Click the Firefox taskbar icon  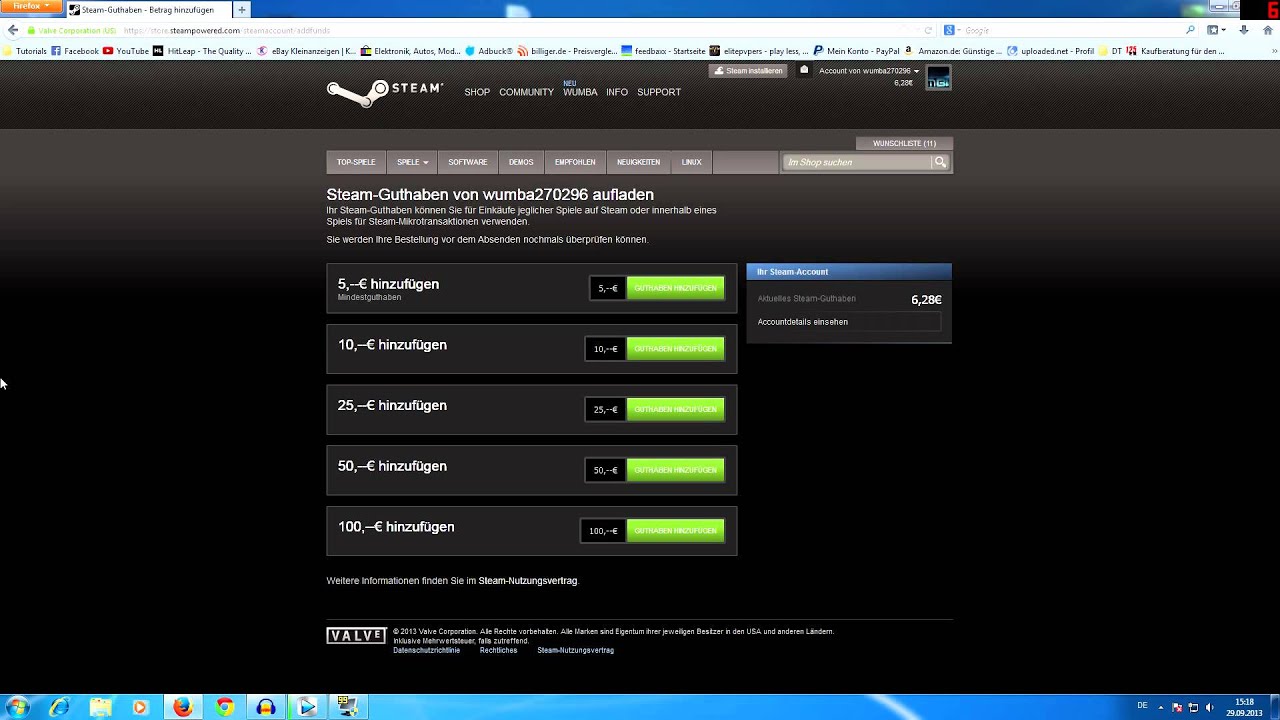click(183, 707)
